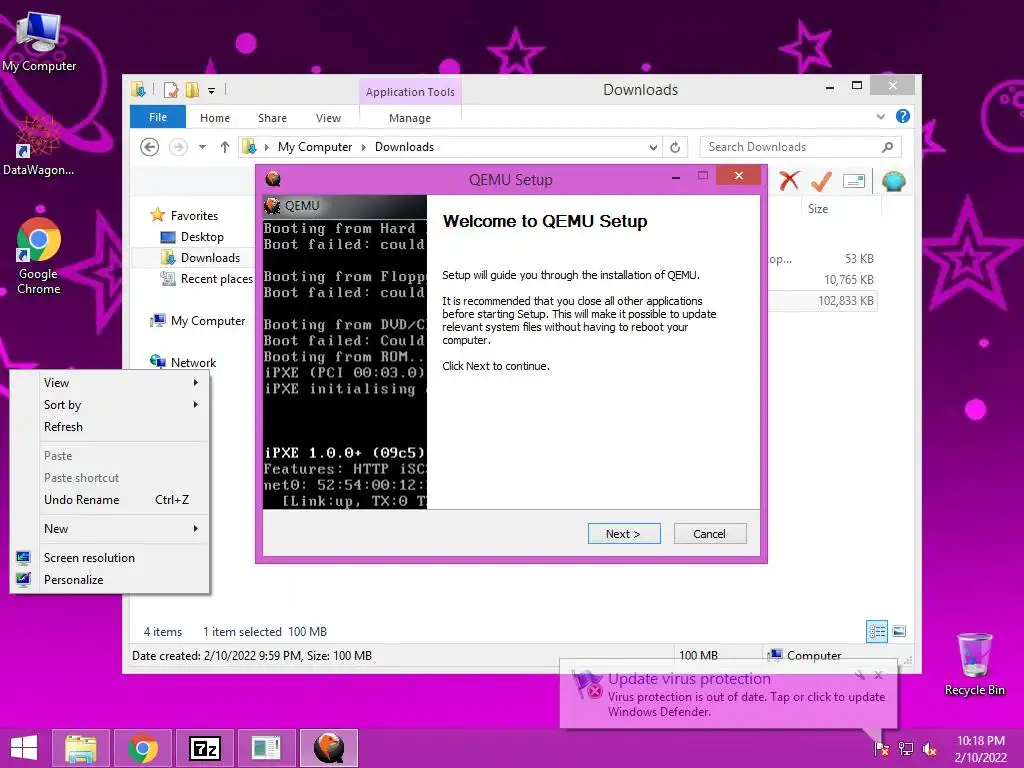Select My Computer in the navigation pane
Screen dimensions: 1024x768
tap(198, 321)
